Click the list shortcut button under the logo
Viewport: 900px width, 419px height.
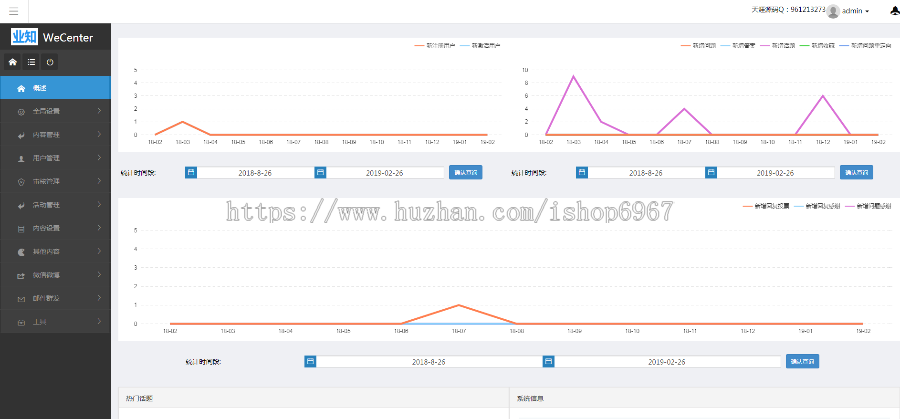(x=31, y=62)
